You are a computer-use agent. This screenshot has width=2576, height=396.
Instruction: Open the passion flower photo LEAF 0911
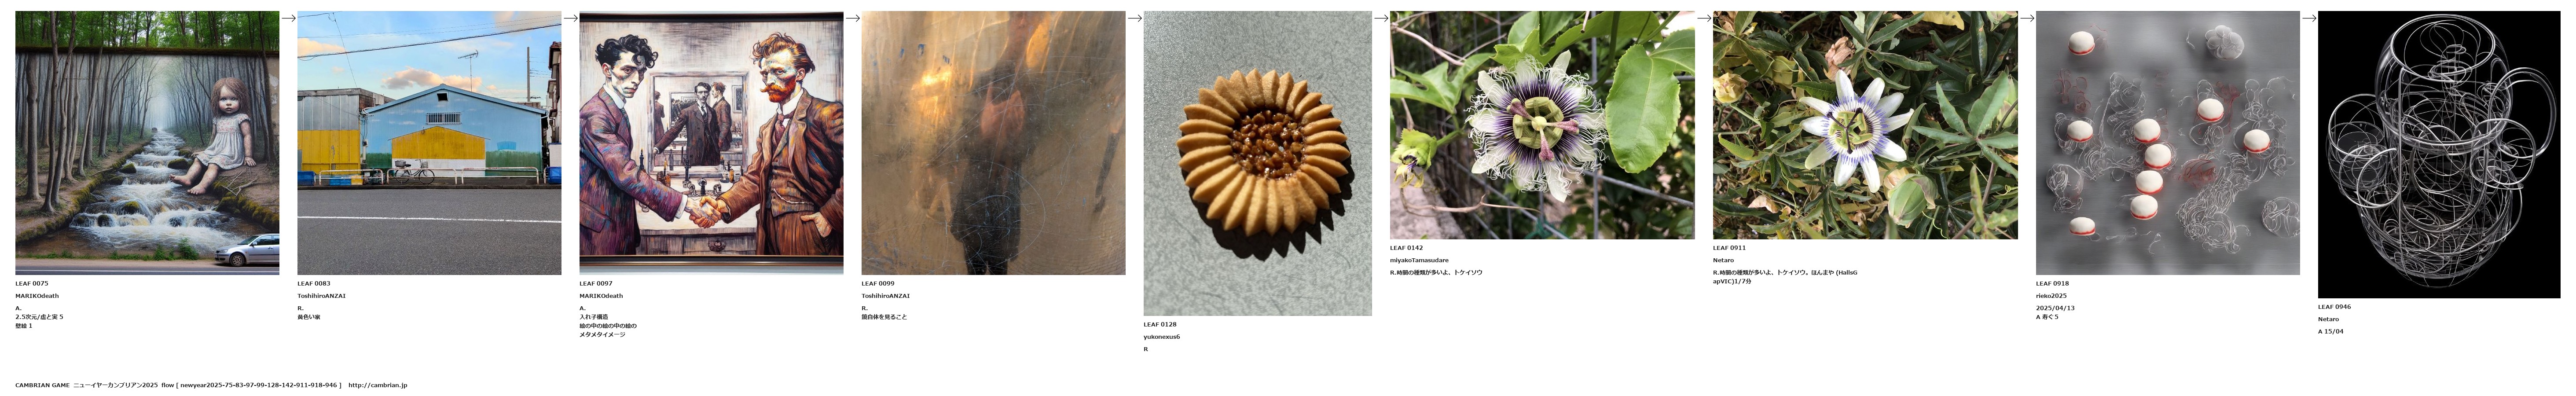(x=1865, y=125)
